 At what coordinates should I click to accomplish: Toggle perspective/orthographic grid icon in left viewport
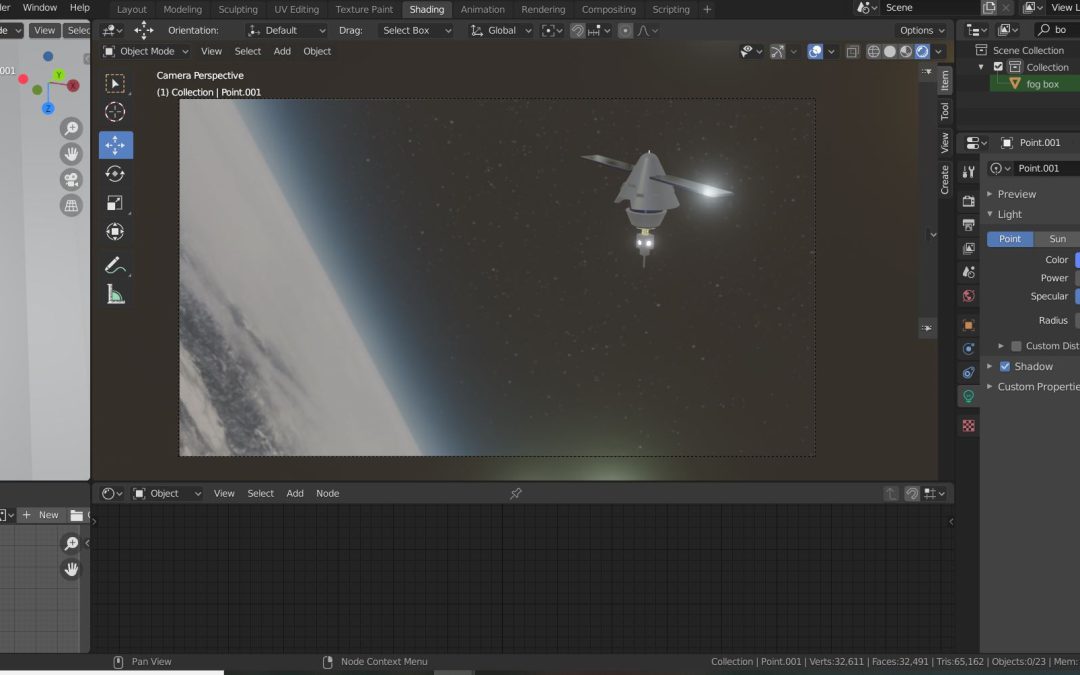71,205
